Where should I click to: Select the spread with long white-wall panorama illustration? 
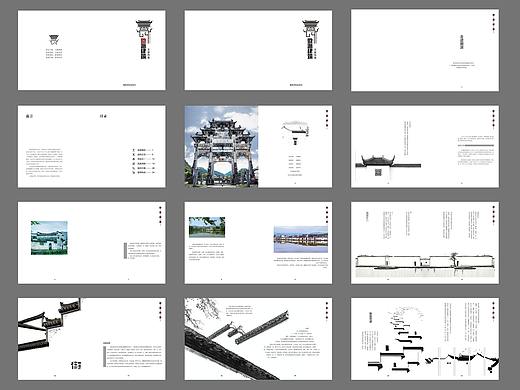tap(425, 243)
